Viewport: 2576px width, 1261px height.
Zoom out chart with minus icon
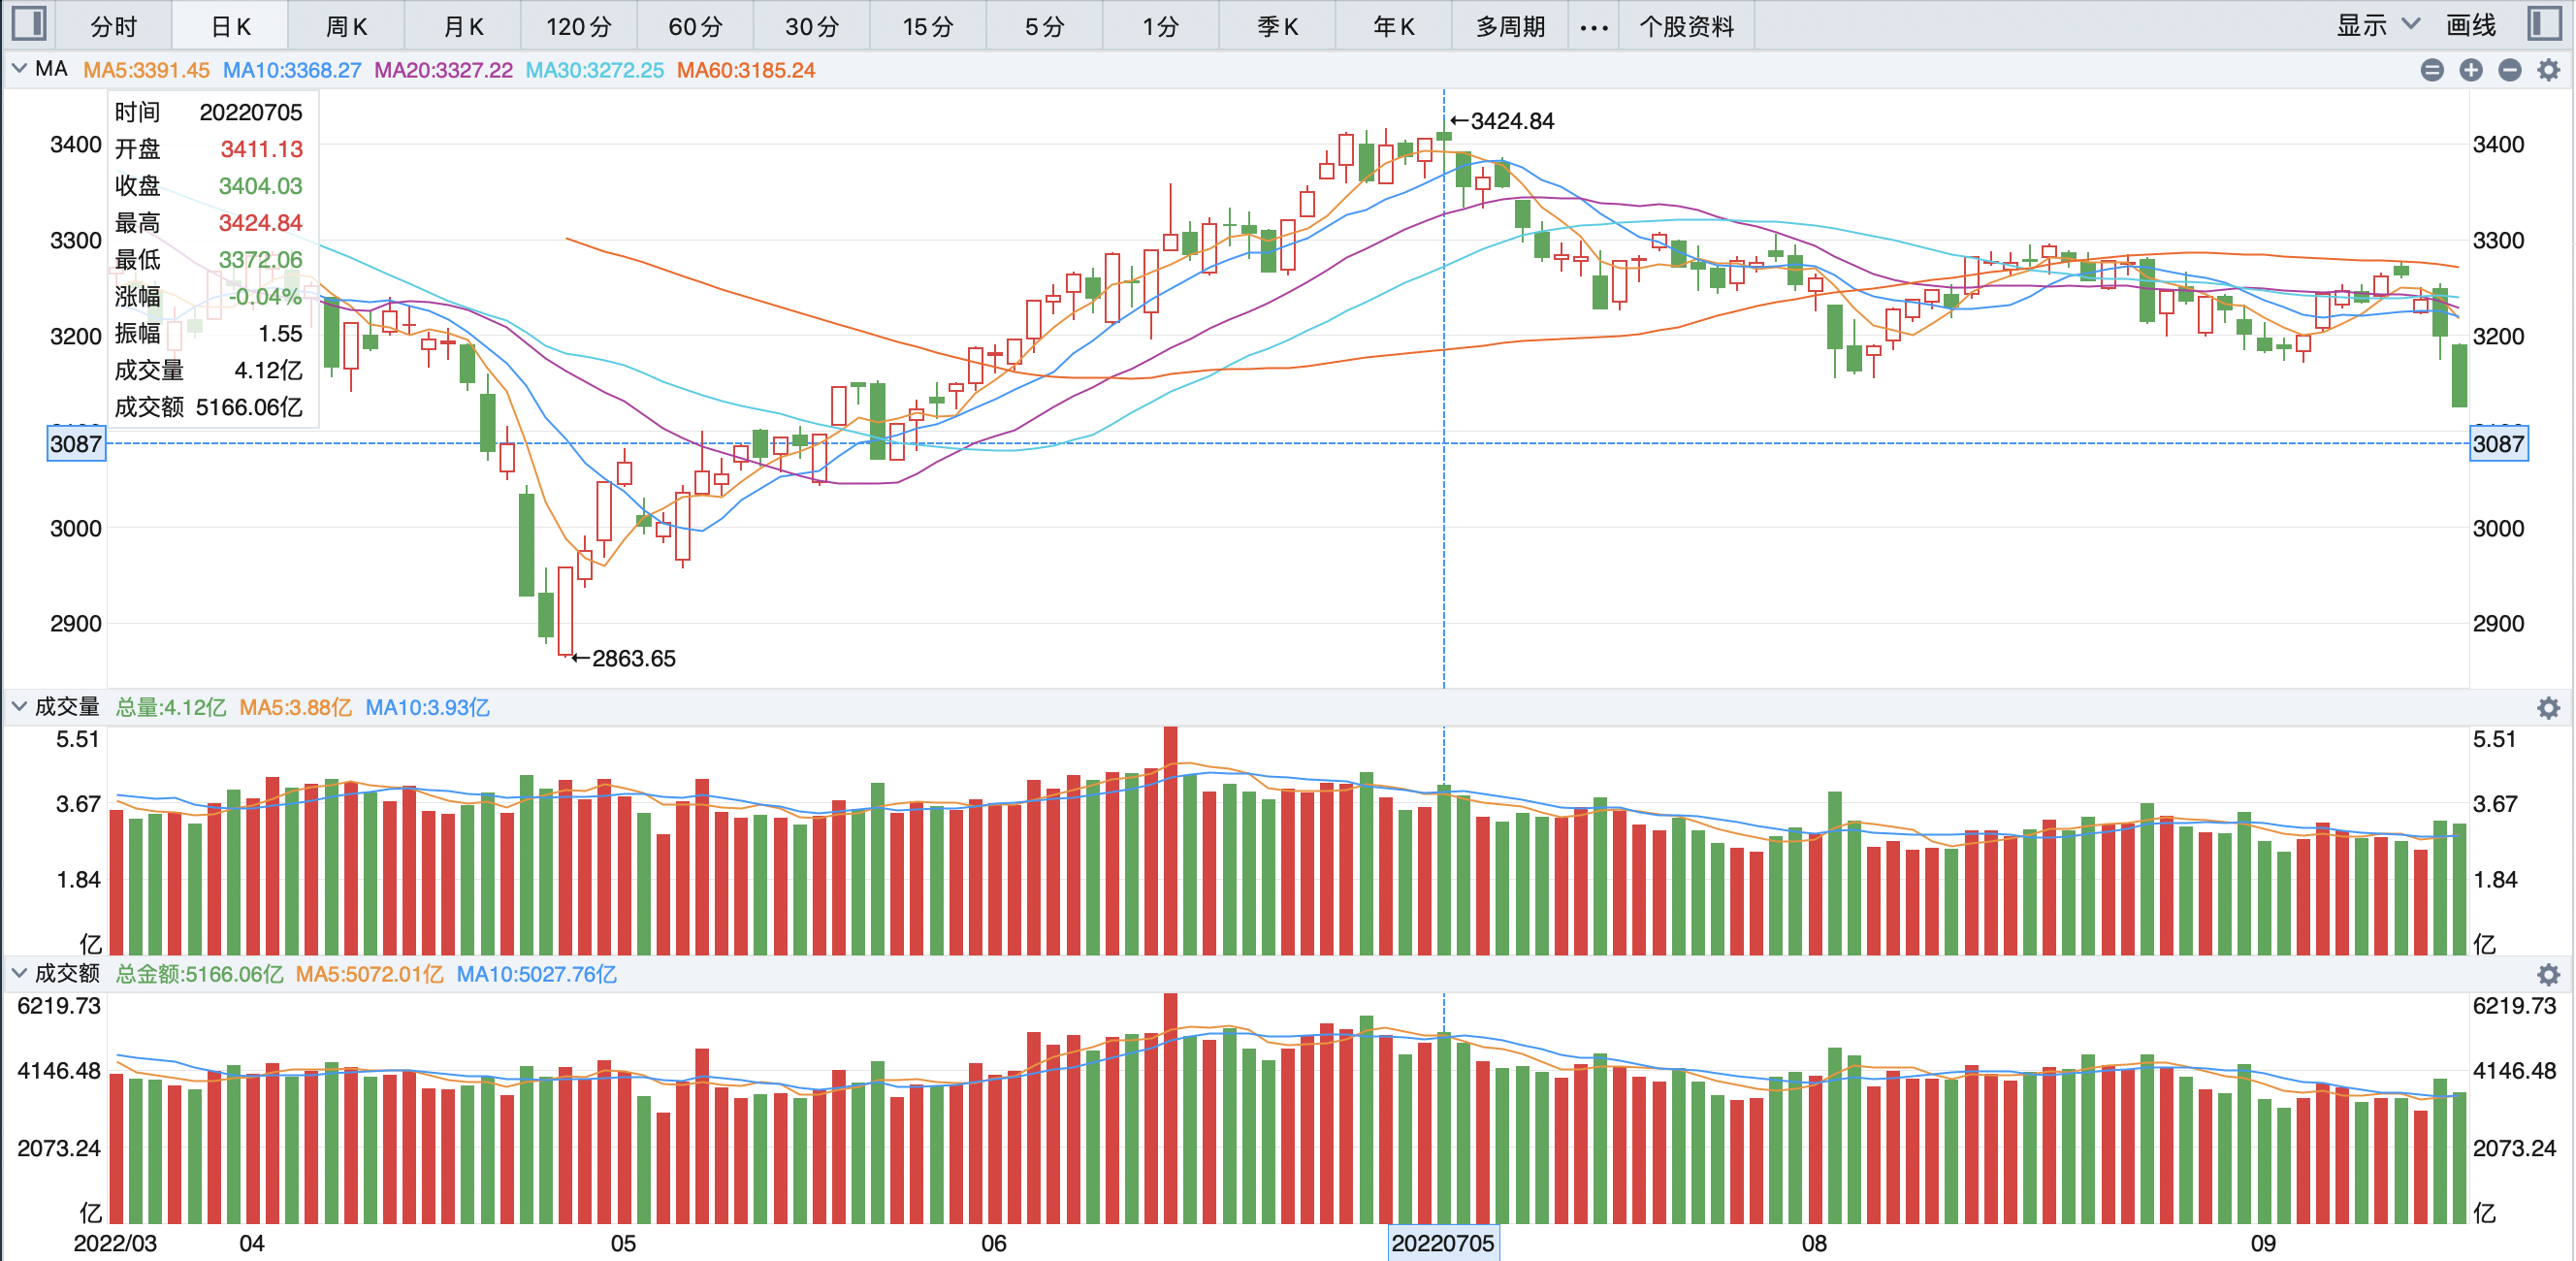[2509, 70]
